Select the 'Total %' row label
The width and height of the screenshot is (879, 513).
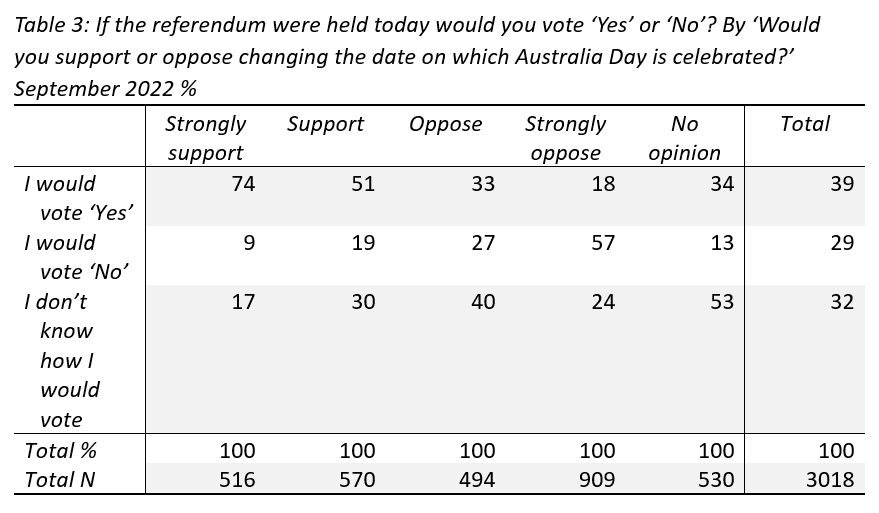[x=61, y=450]
